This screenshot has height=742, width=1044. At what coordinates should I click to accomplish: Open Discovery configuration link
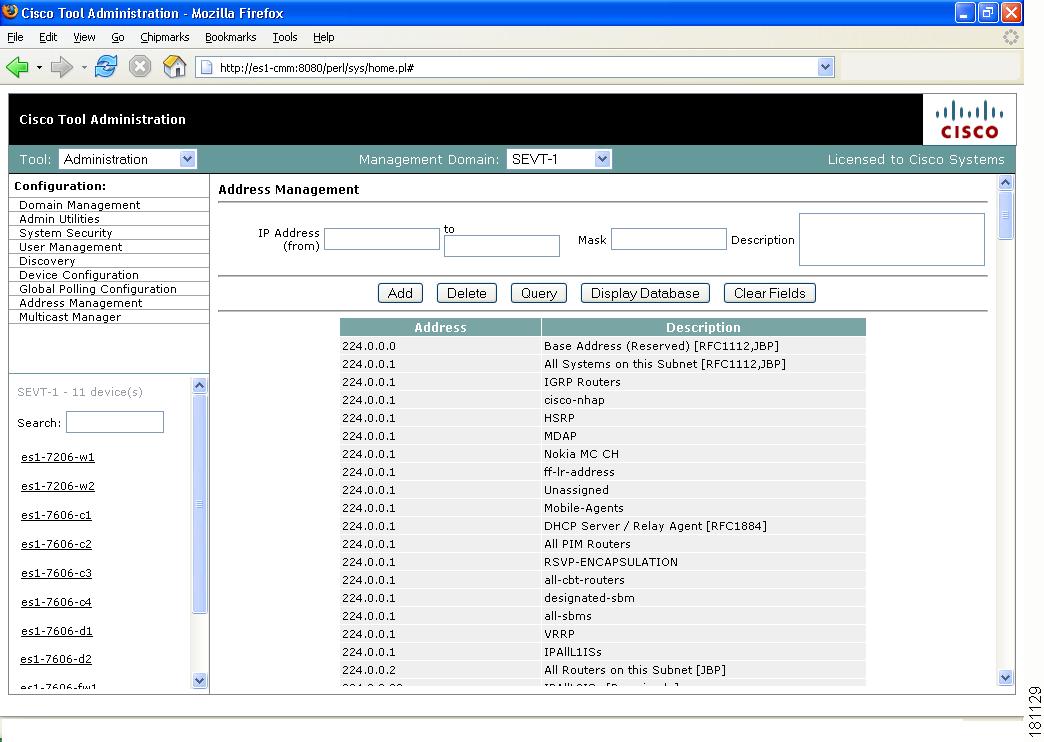pos(47,261)
